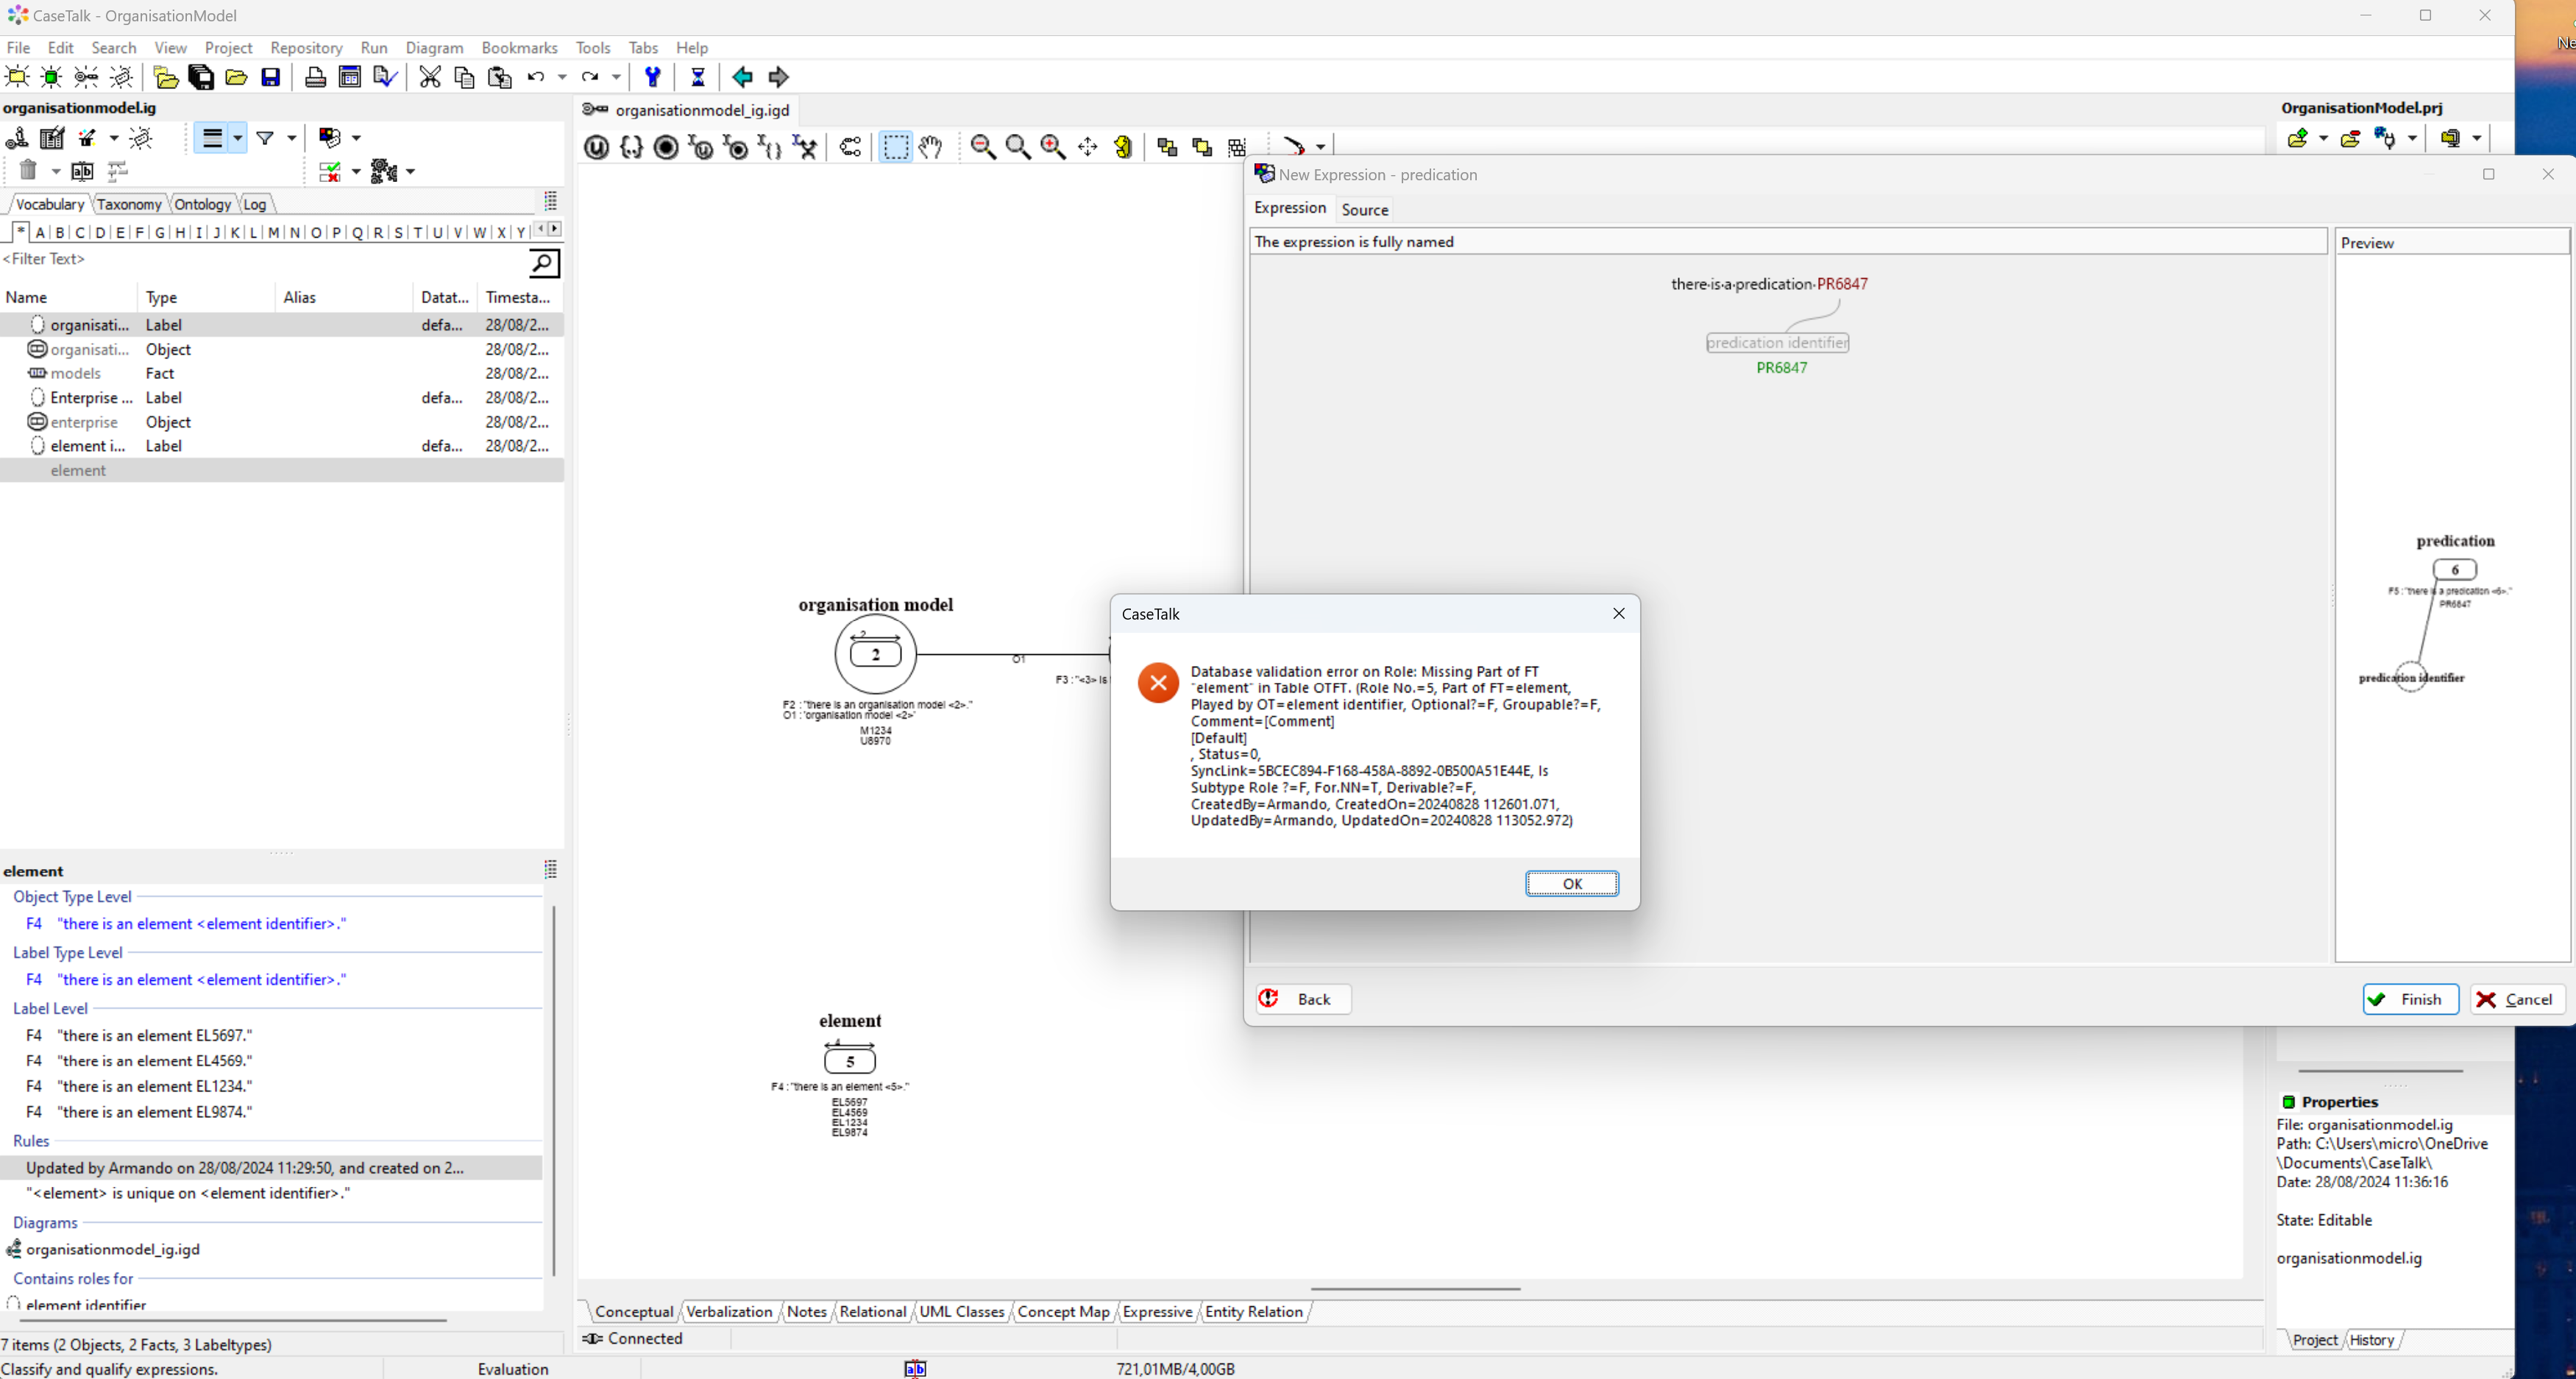Click the Print icon in main toolbar
This screenshot has width=2576, height=1379.
pos(315,77)
